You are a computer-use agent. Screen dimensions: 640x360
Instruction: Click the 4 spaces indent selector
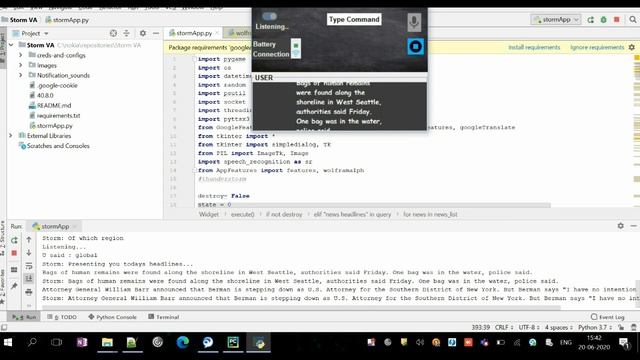(559, 327)
